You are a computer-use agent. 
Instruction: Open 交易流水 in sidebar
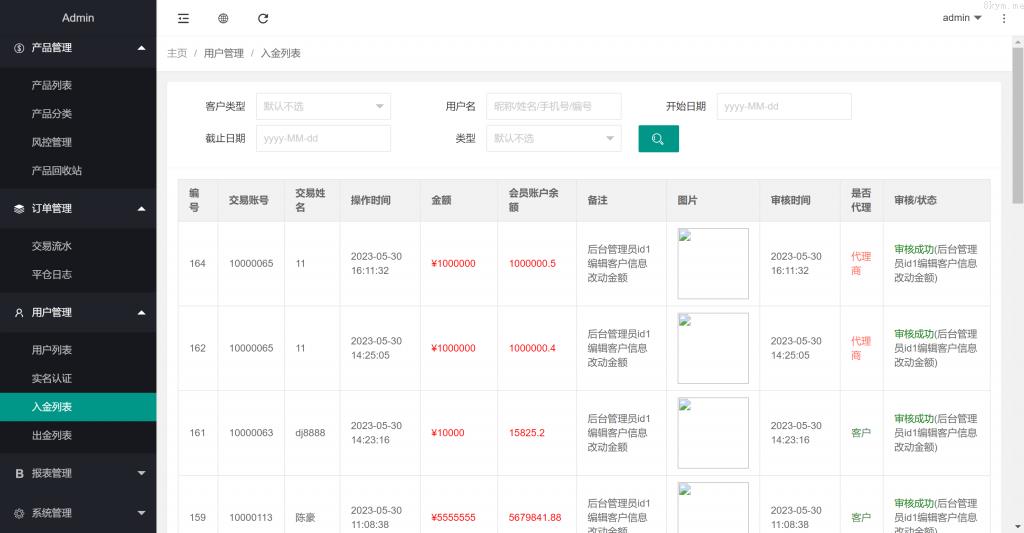(52, 246)
